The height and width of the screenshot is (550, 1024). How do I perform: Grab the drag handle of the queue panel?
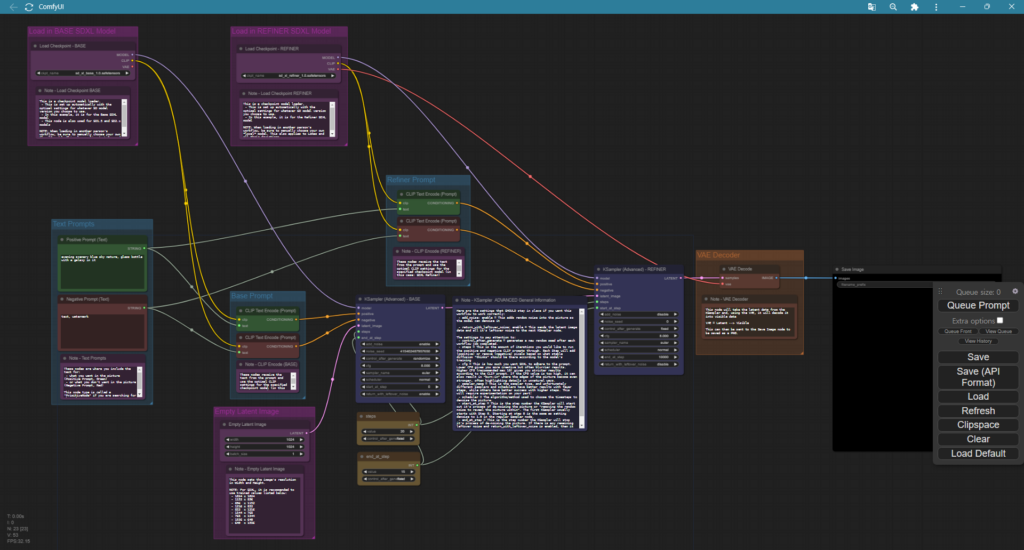pyautogui.click(x=940, y=291)
